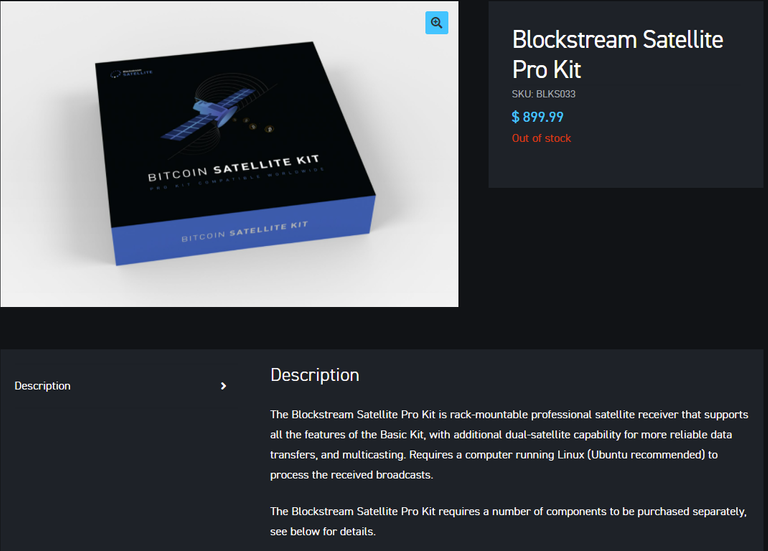Click the $ 899.99 price
Image resolution: width=768 pixels, height=551 pixels.
point(537,117)
